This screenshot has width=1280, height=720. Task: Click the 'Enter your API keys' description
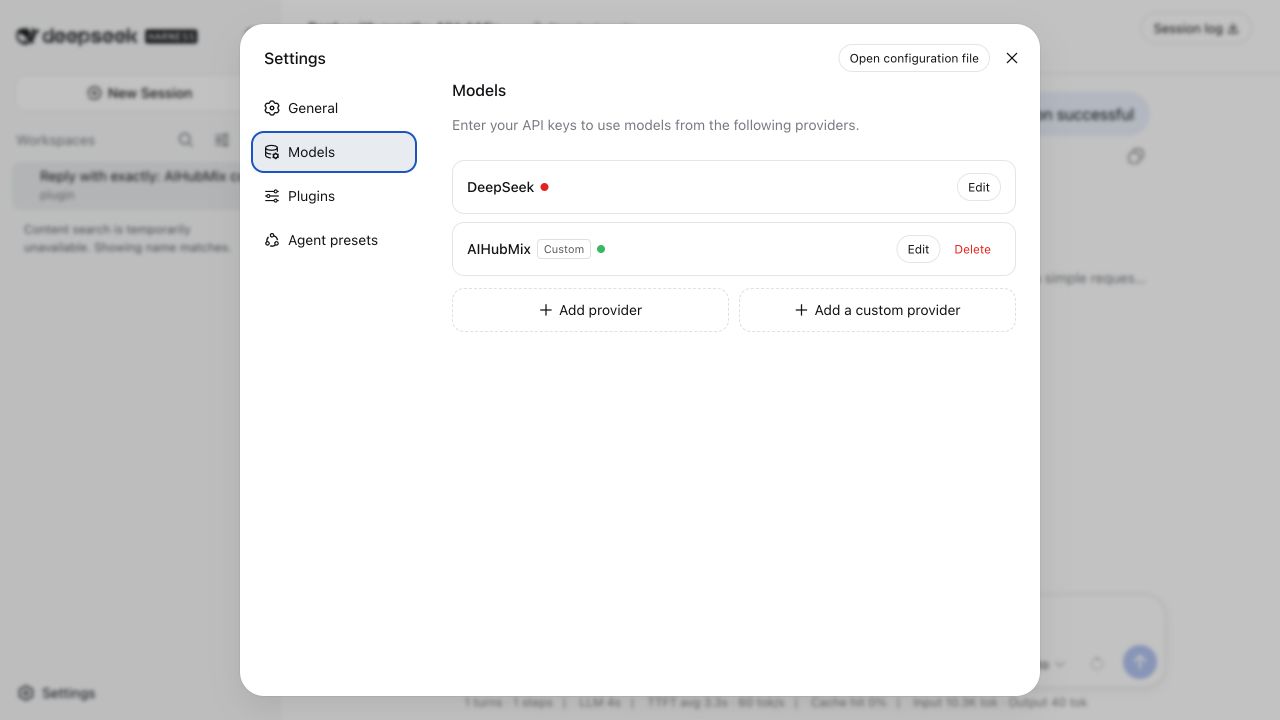655,125
